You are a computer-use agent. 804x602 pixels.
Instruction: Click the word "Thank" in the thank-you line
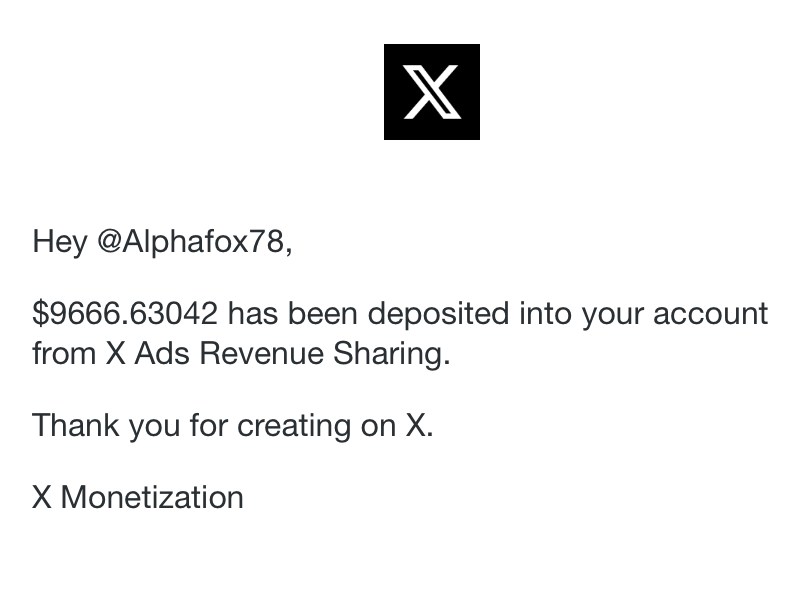pyautogui.click(x=75, y=426)
